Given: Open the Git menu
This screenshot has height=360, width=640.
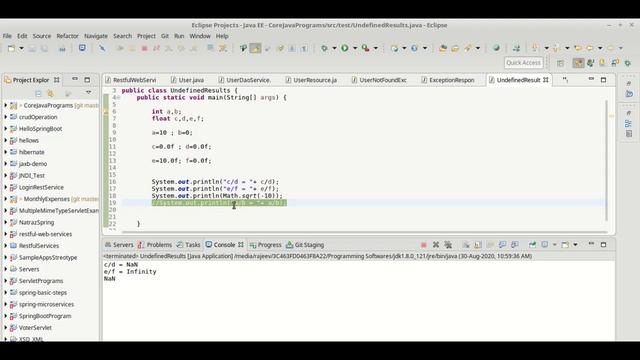Looking at the screenshot, I should coord(165,36).
